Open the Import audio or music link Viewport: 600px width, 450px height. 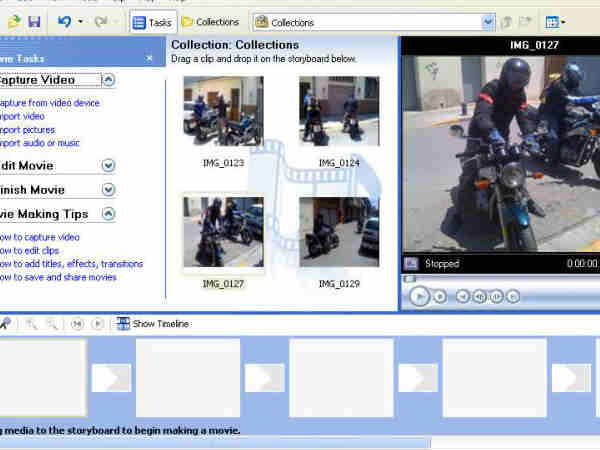coord(40,143)
